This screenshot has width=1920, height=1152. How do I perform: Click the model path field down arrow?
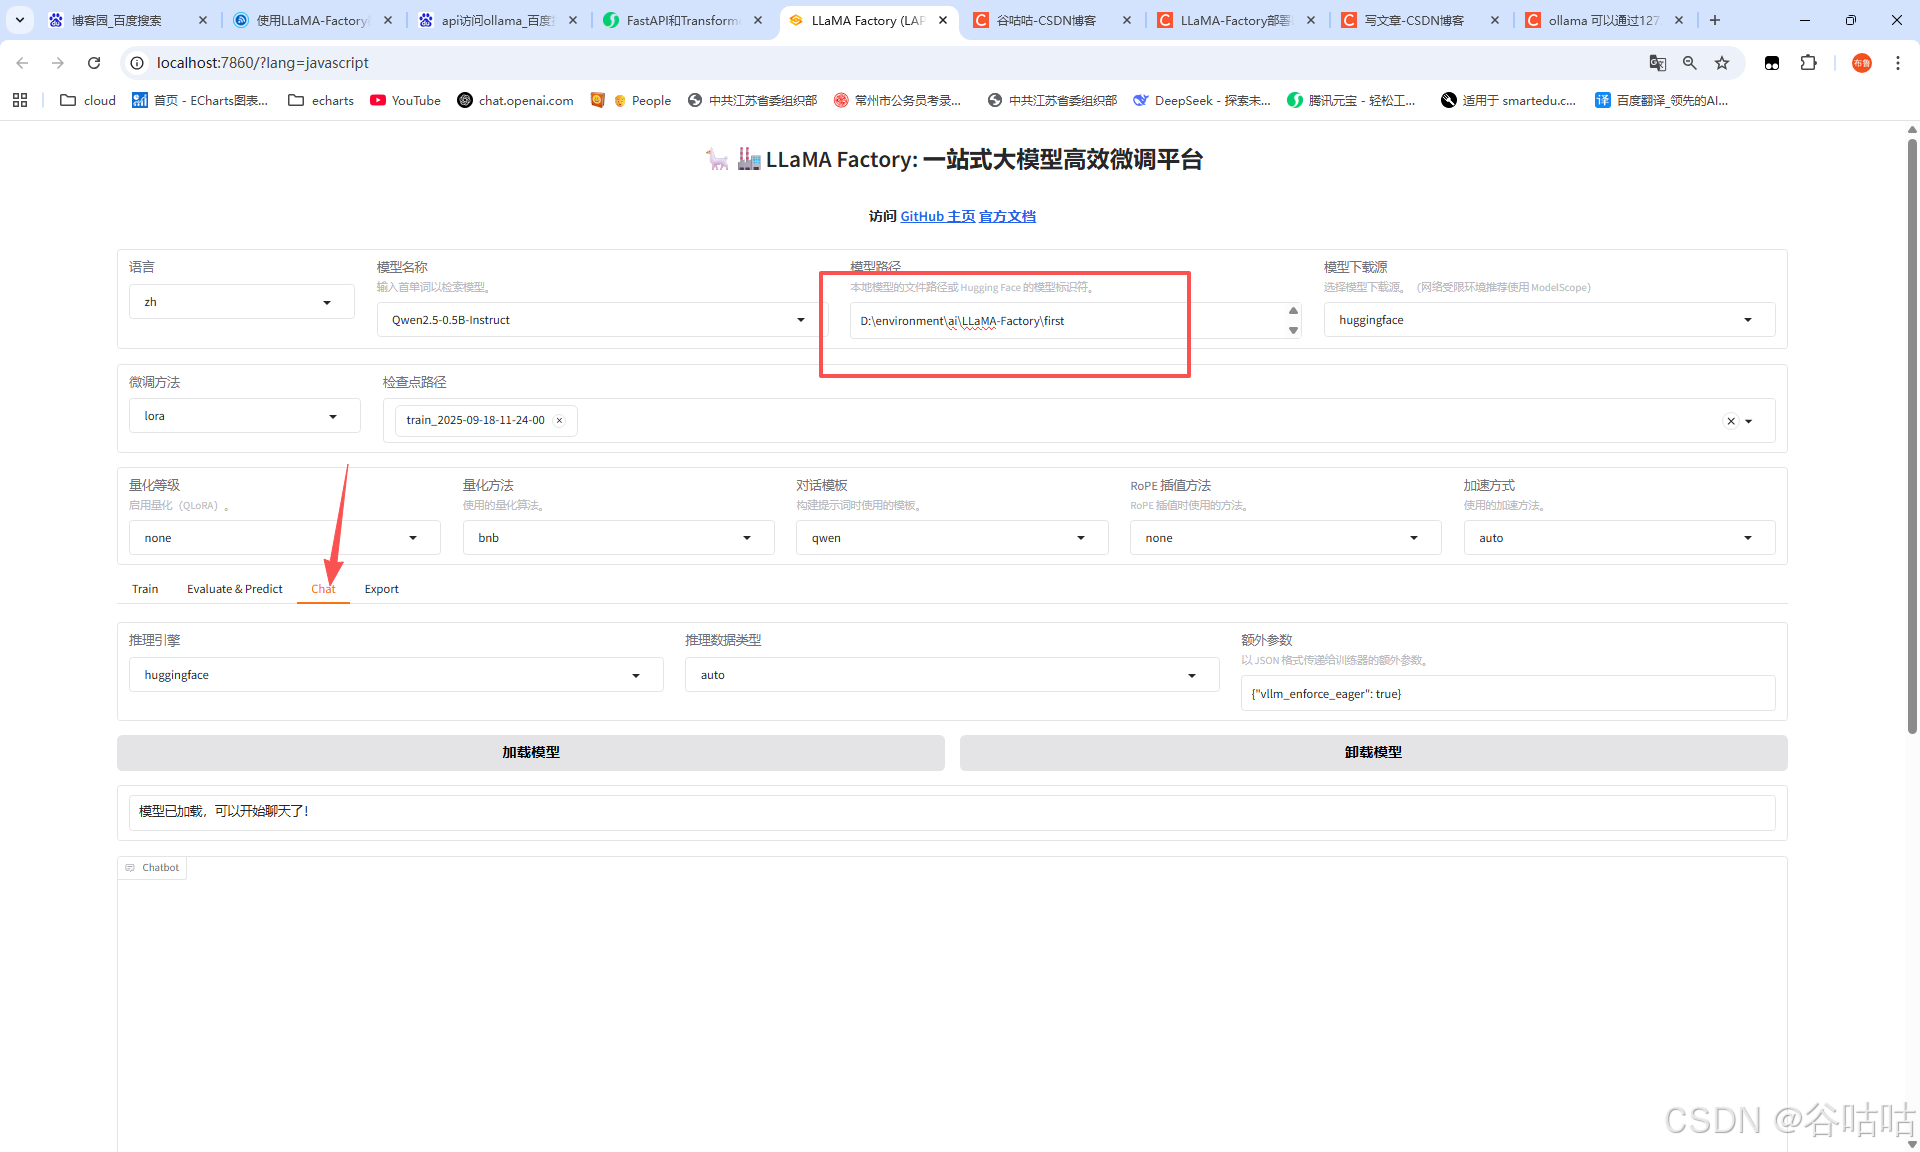(1293, 331)
